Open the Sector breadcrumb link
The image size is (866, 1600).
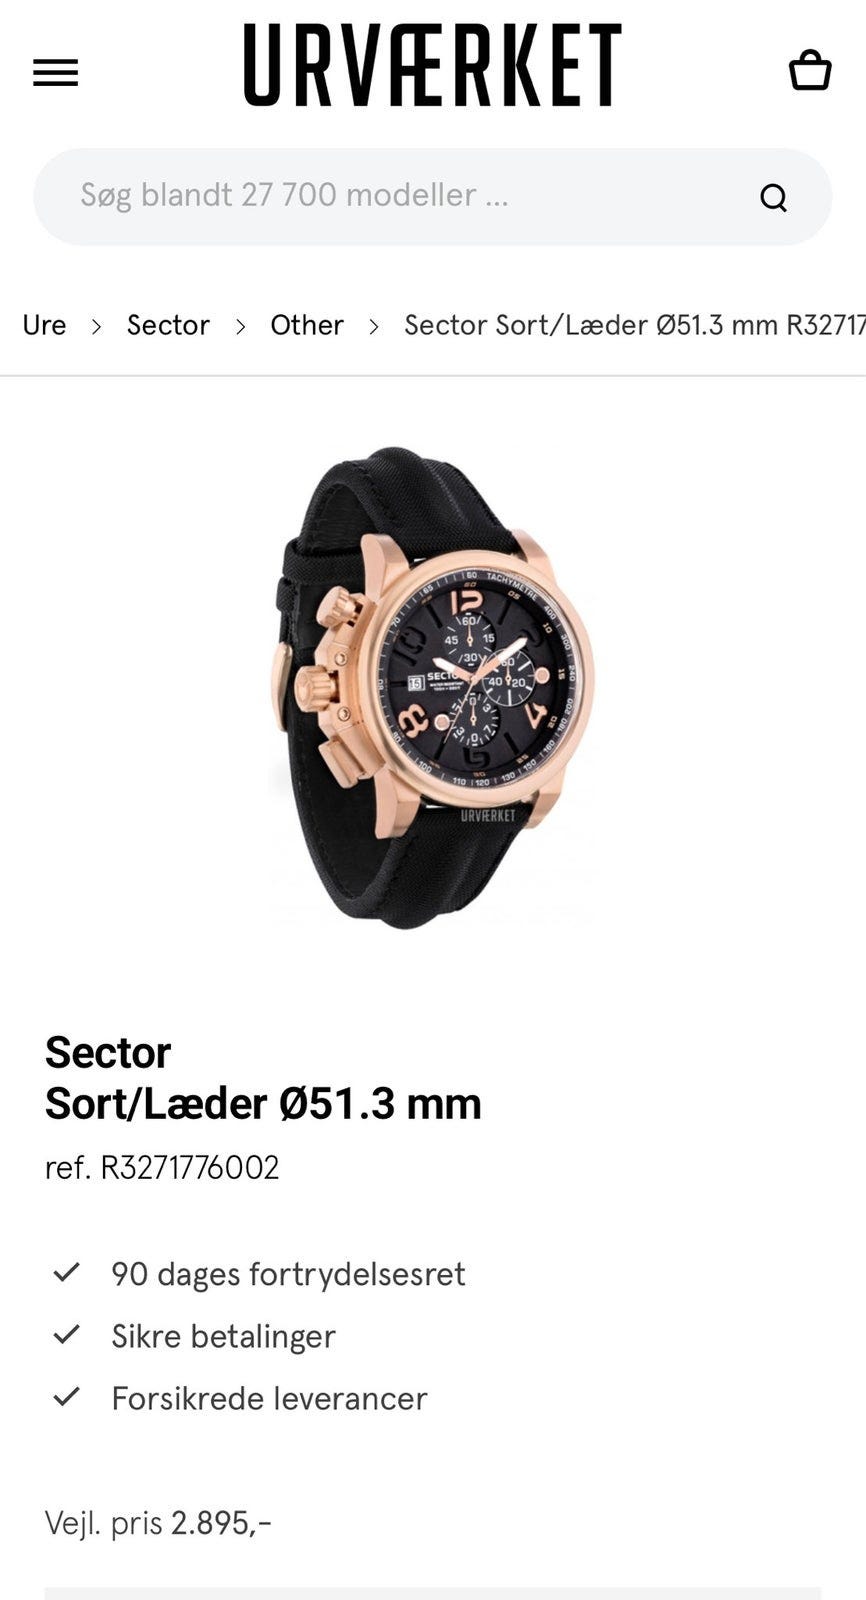click(168, 325)
